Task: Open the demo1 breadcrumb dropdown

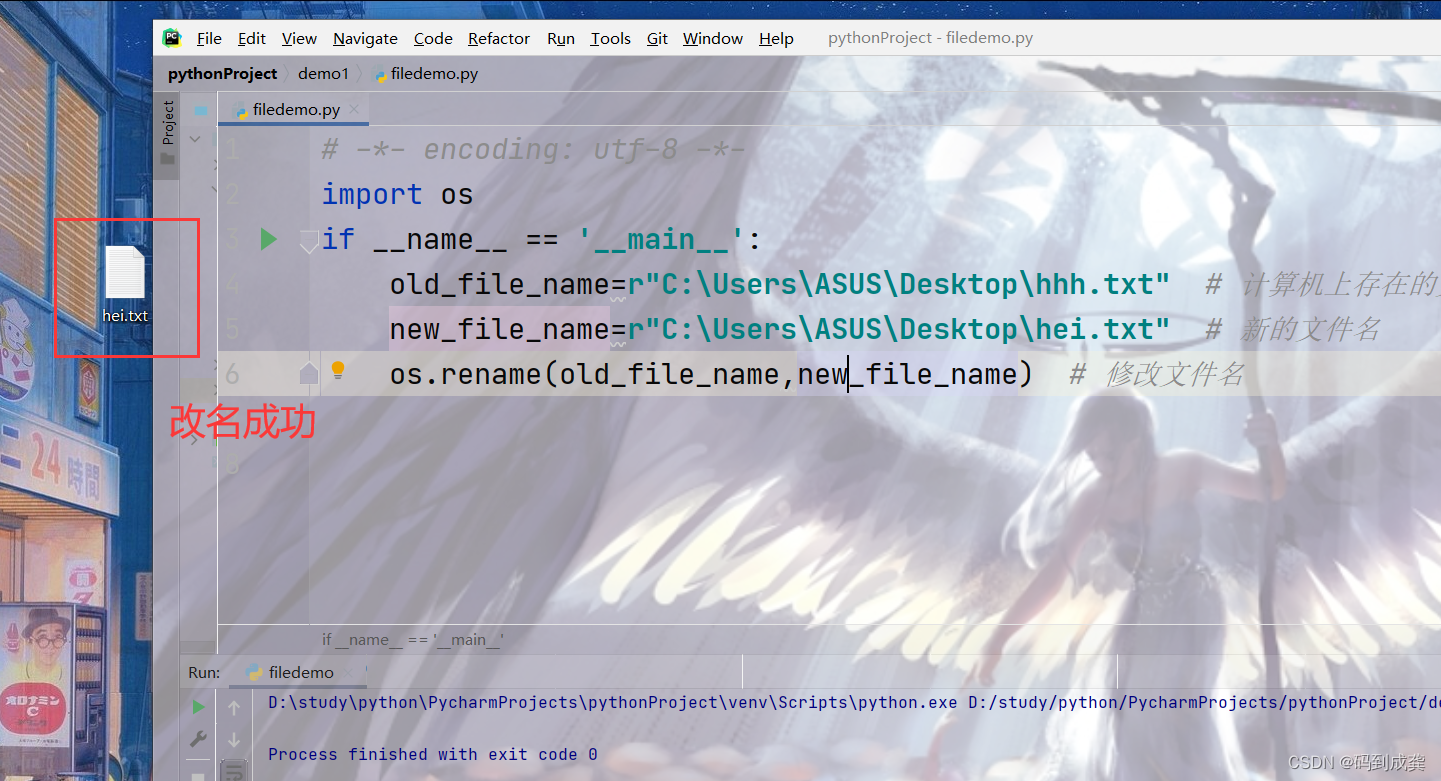Action: 324,73
